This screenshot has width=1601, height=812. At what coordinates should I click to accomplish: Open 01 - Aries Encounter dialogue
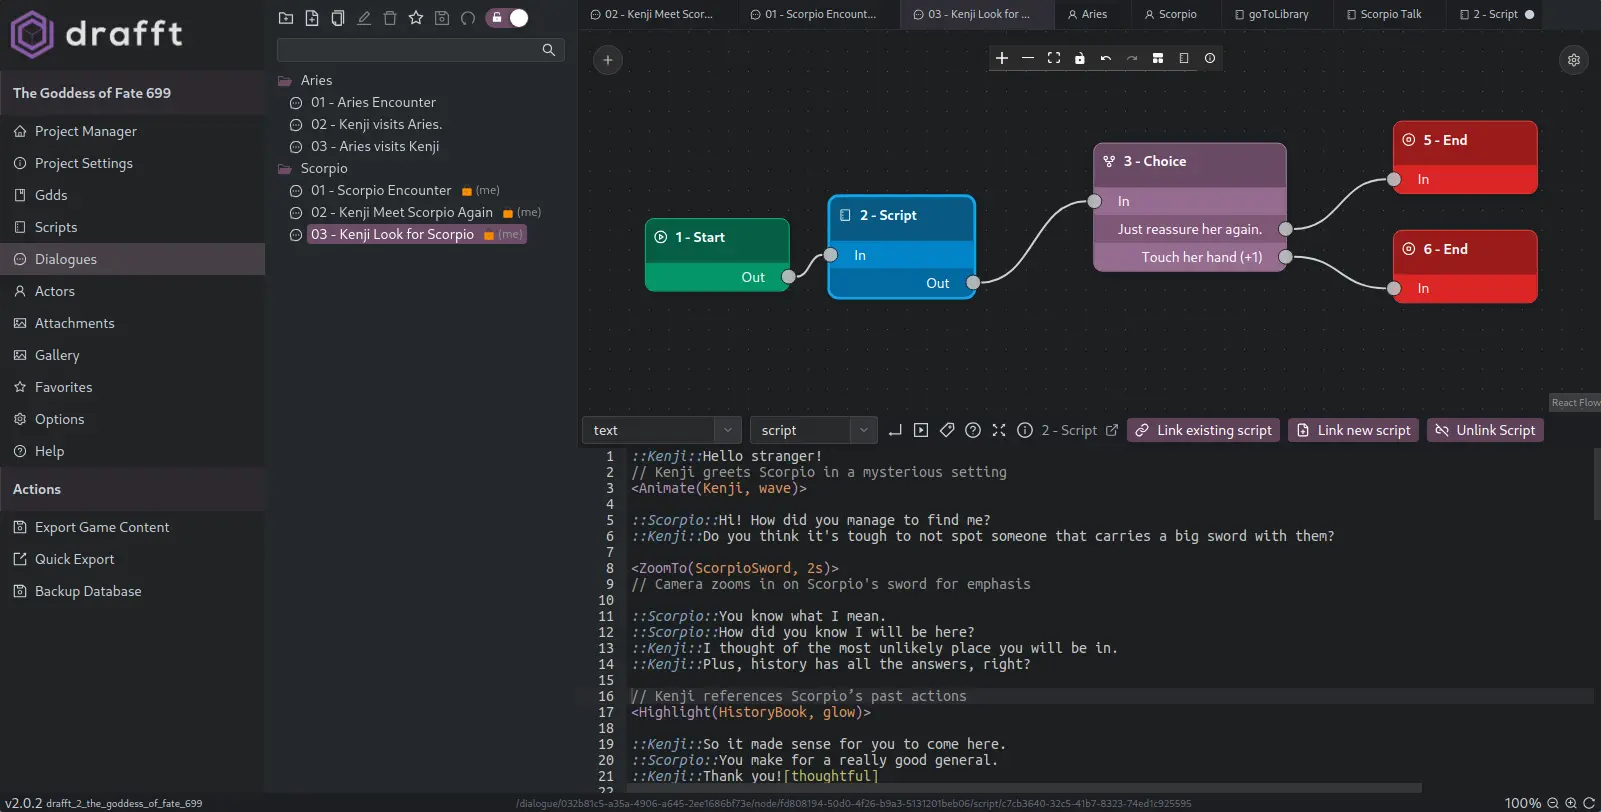[373, 102]
